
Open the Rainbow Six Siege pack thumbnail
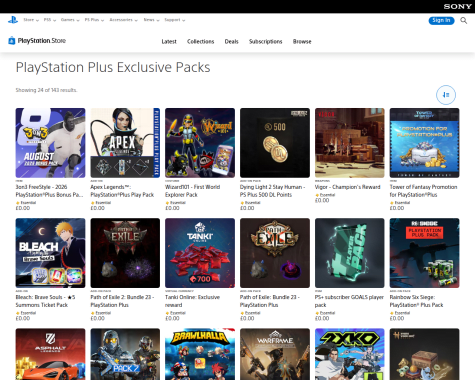coord(424,253)
